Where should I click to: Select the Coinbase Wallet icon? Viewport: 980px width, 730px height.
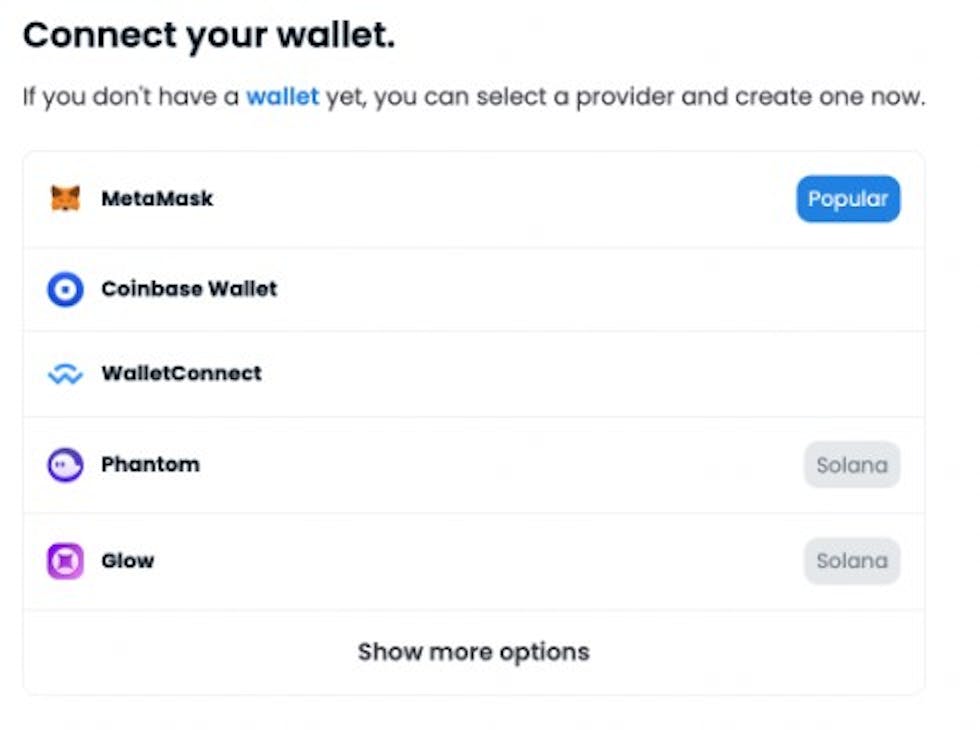64,289
